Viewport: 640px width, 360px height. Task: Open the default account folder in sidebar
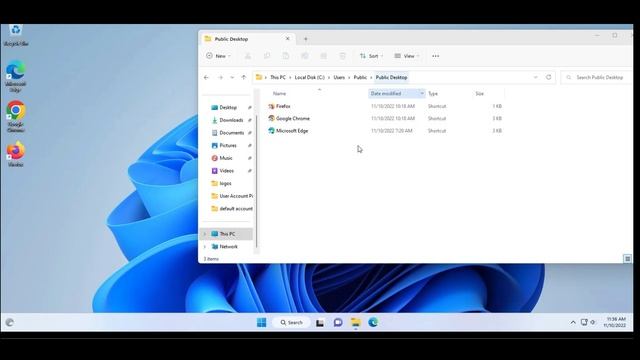pos(232,209)
